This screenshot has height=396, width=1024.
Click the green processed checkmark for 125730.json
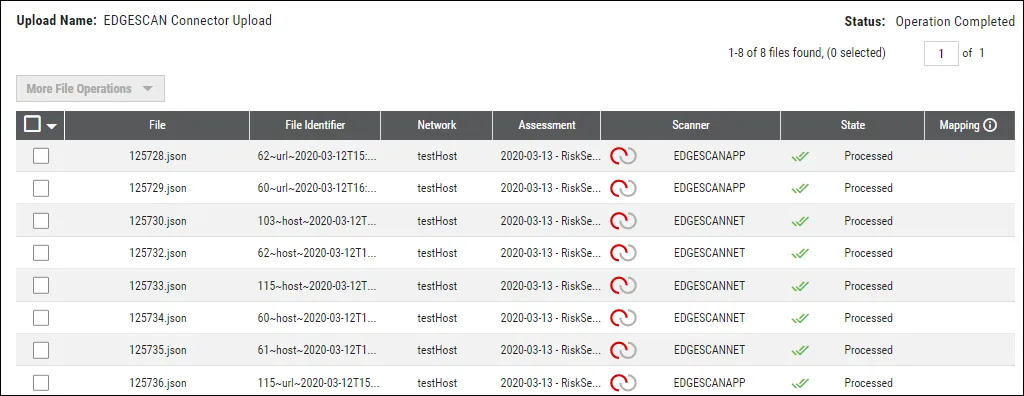point(800,222)
